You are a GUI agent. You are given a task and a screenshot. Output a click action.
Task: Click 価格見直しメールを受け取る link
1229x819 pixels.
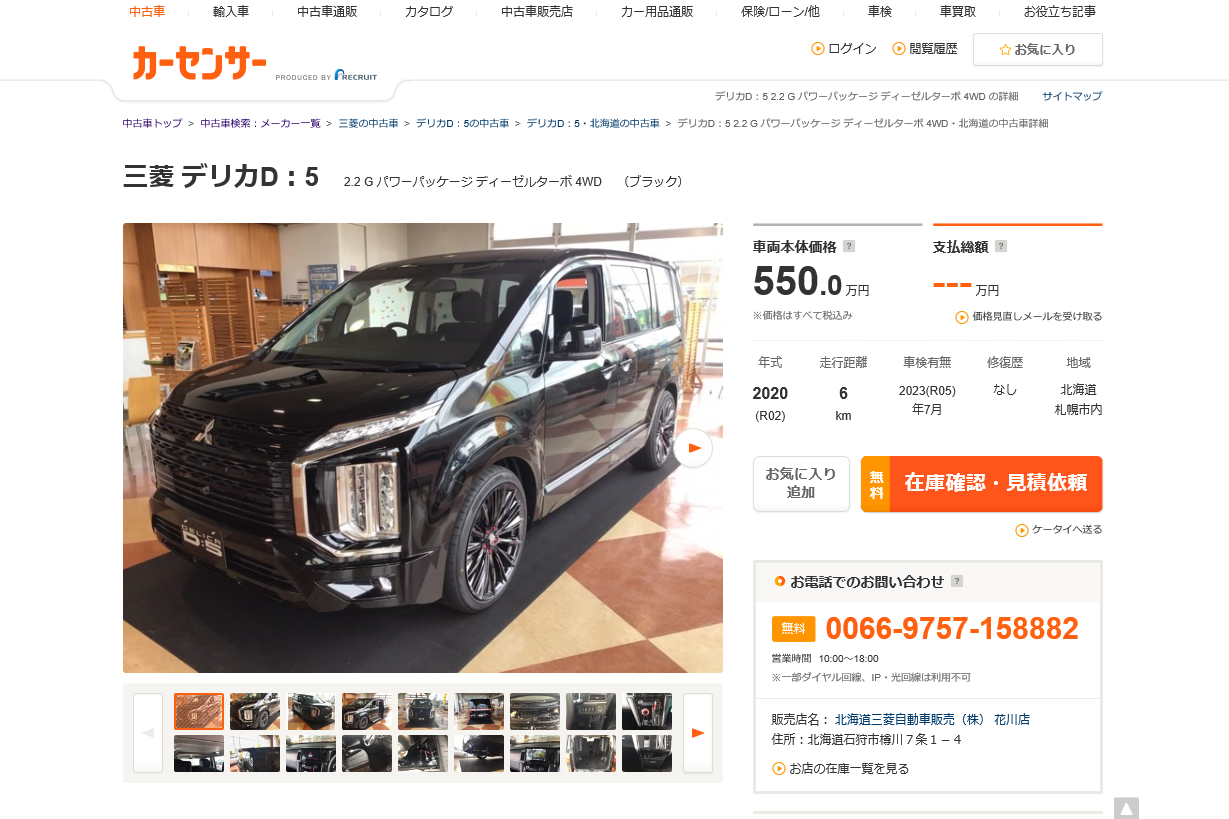(1029, 317)
